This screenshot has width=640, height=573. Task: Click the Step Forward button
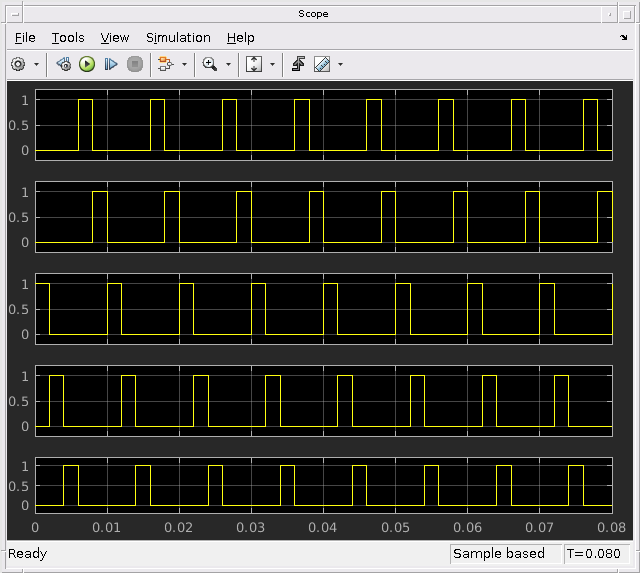tap(111, 64)
